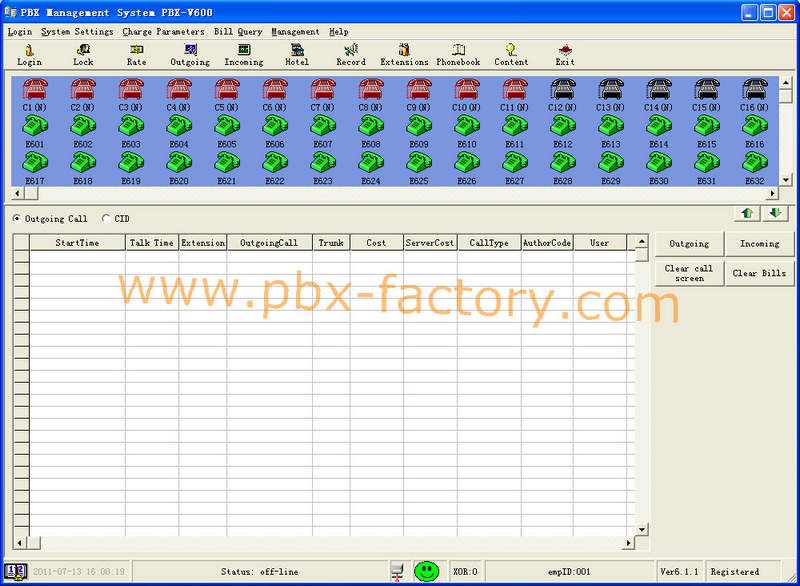Click the Talk Time column header
Viewport: 800px width, 586px height.
[x=152, y=243]
